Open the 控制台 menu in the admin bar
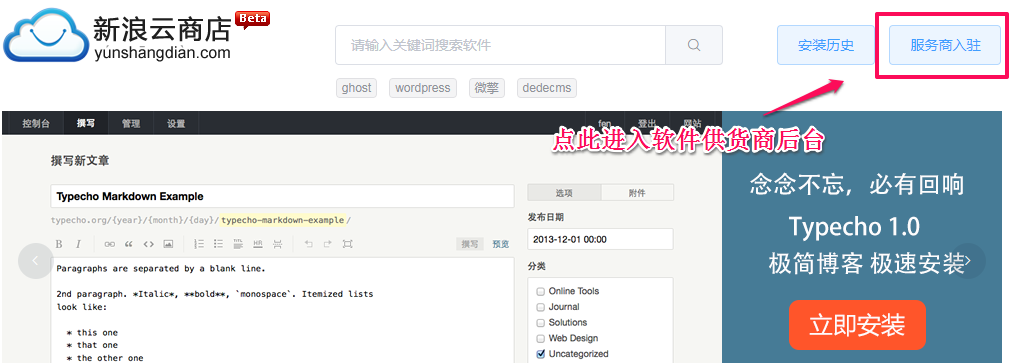1011x363 pixels. coord(35,124)
